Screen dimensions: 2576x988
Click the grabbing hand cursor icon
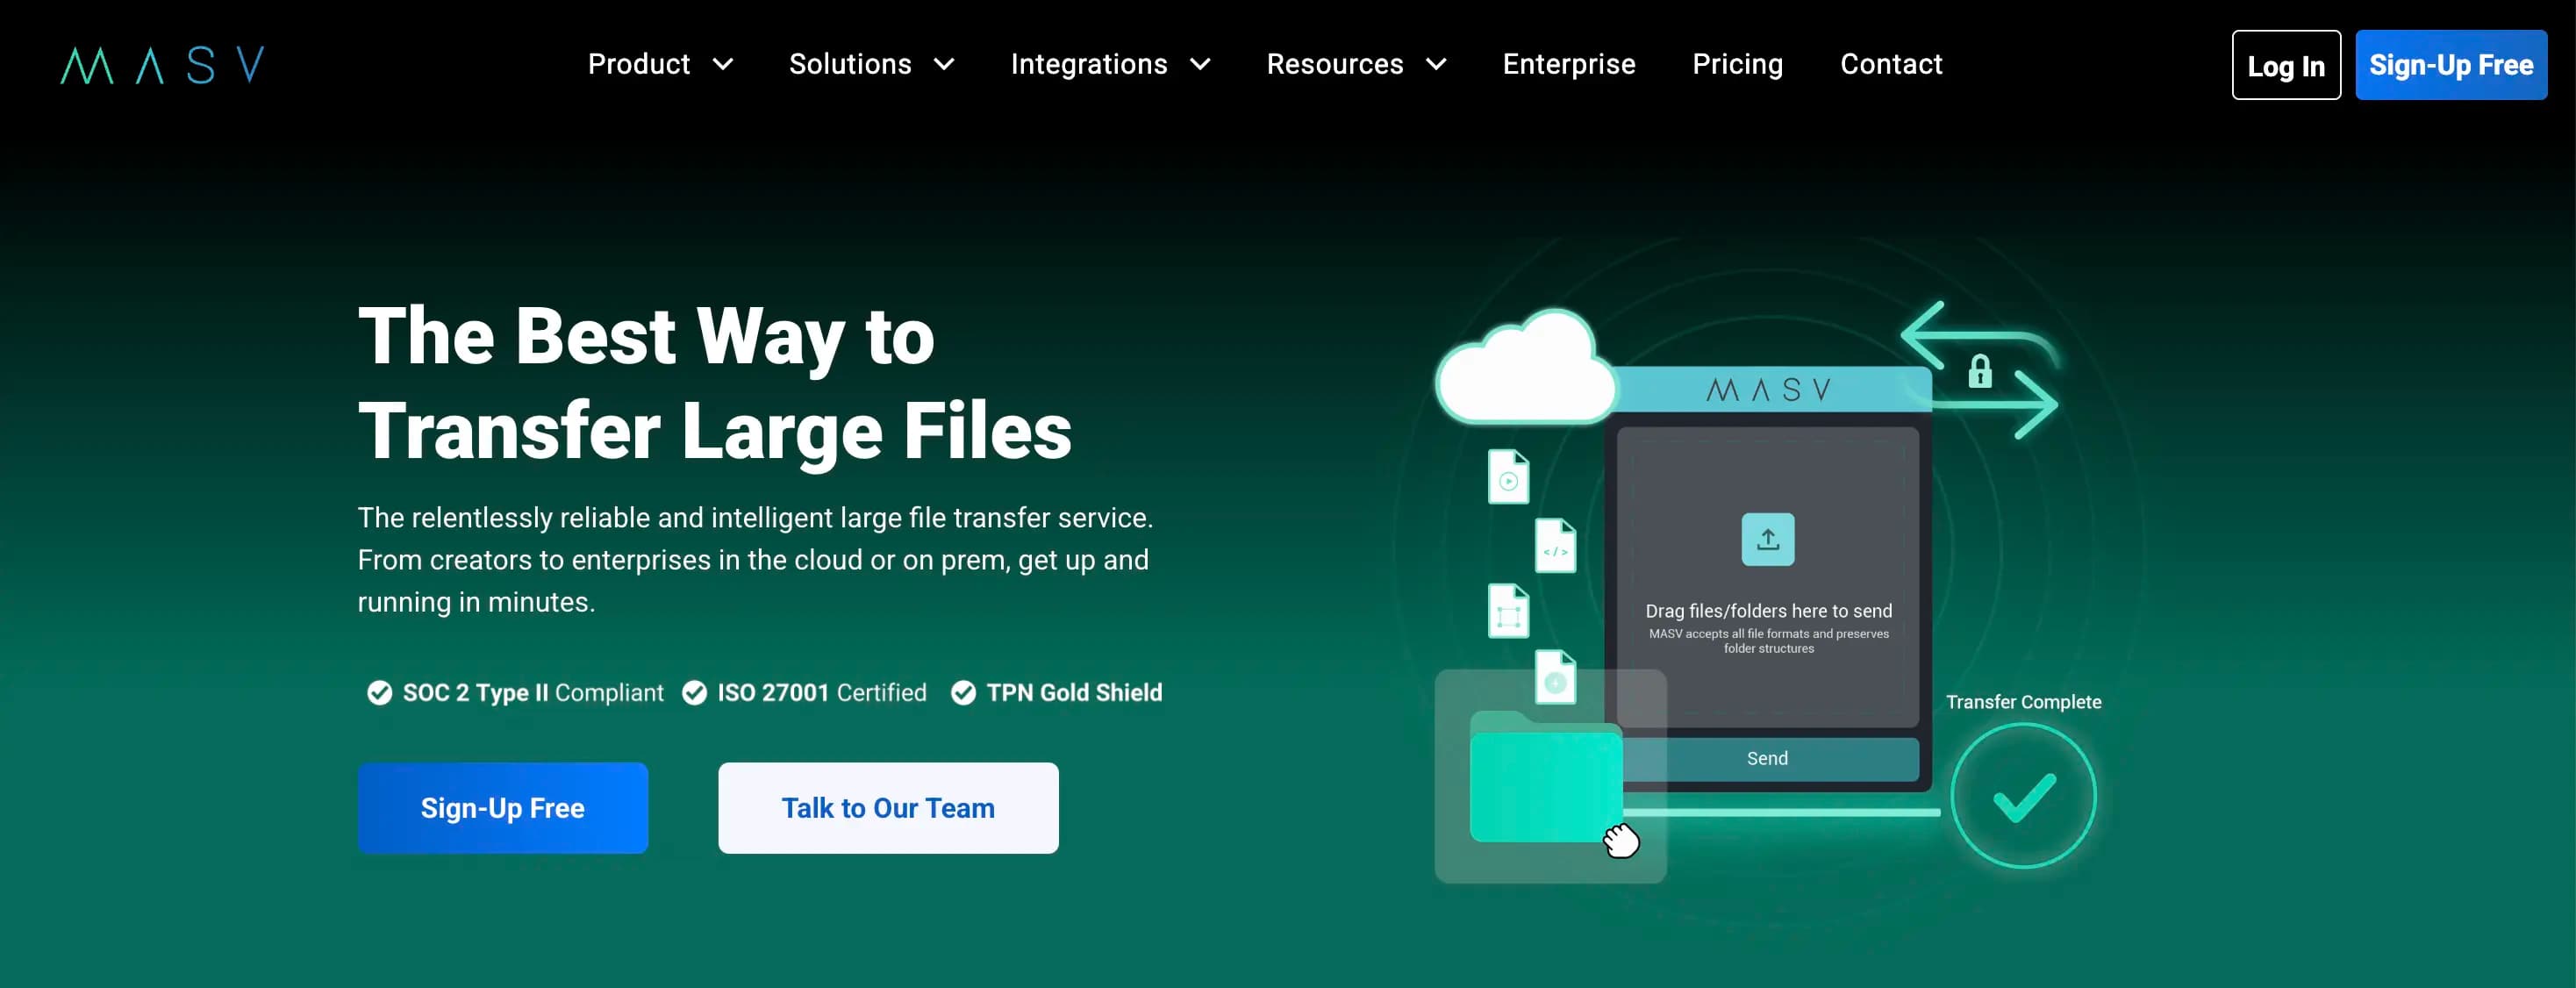1621,841
